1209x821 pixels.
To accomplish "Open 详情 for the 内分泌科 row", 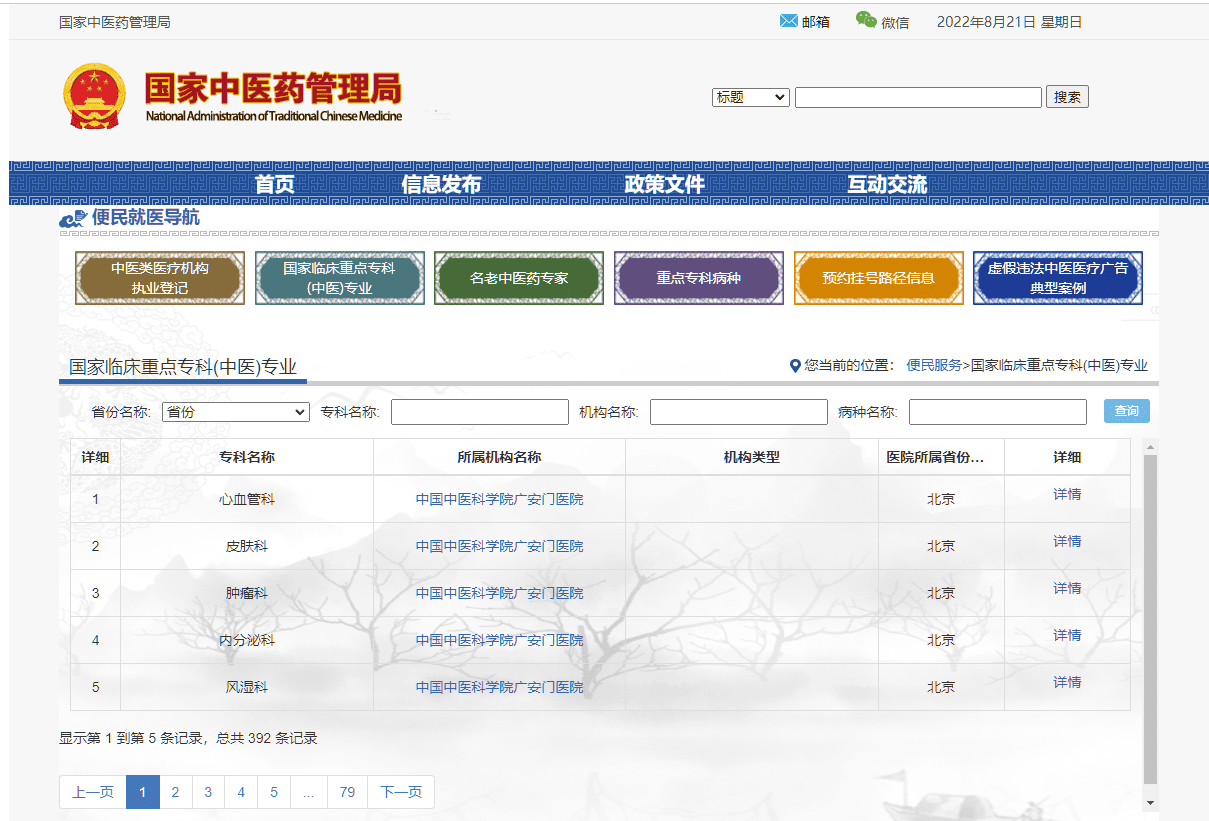I will click(1067, 635).
